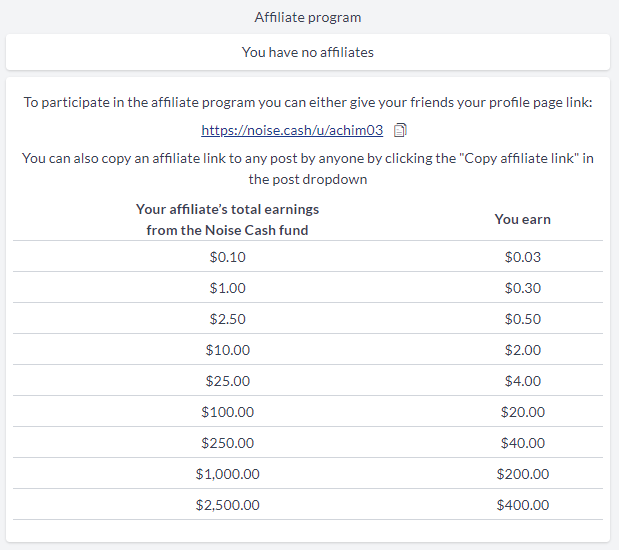The width and height of the screenshot is (619, 550).
Task: Select the $1.00 earnings tier cell
Action: (228, 288)
